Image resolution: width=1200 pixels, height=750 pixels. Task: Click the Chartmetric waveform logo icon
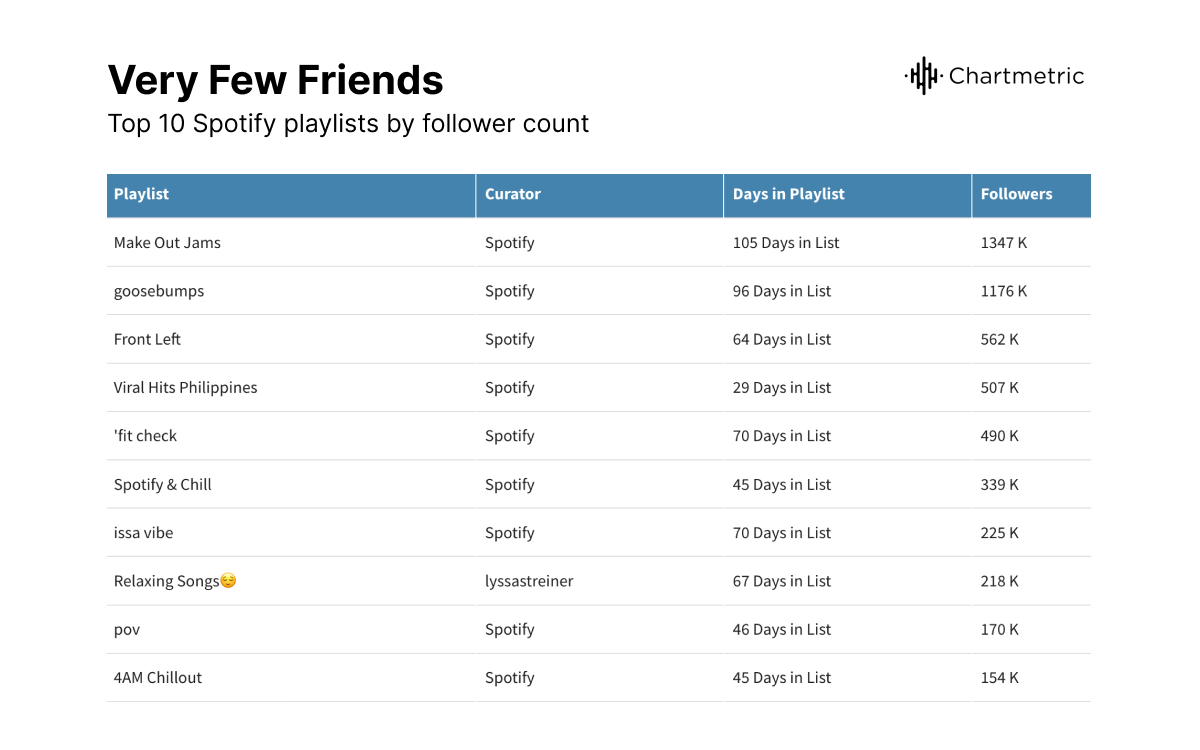(x=923, y=75)
